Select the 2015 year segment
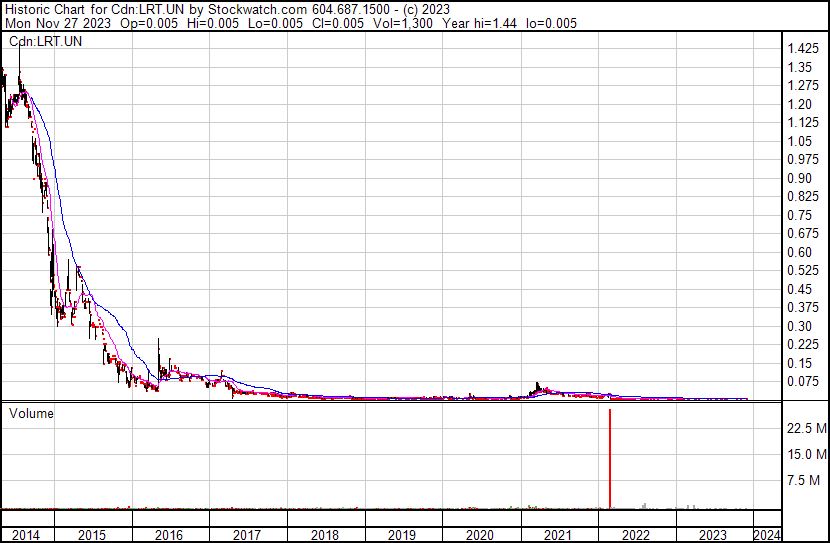Screen dimensions: 830x543 [92, 535]
